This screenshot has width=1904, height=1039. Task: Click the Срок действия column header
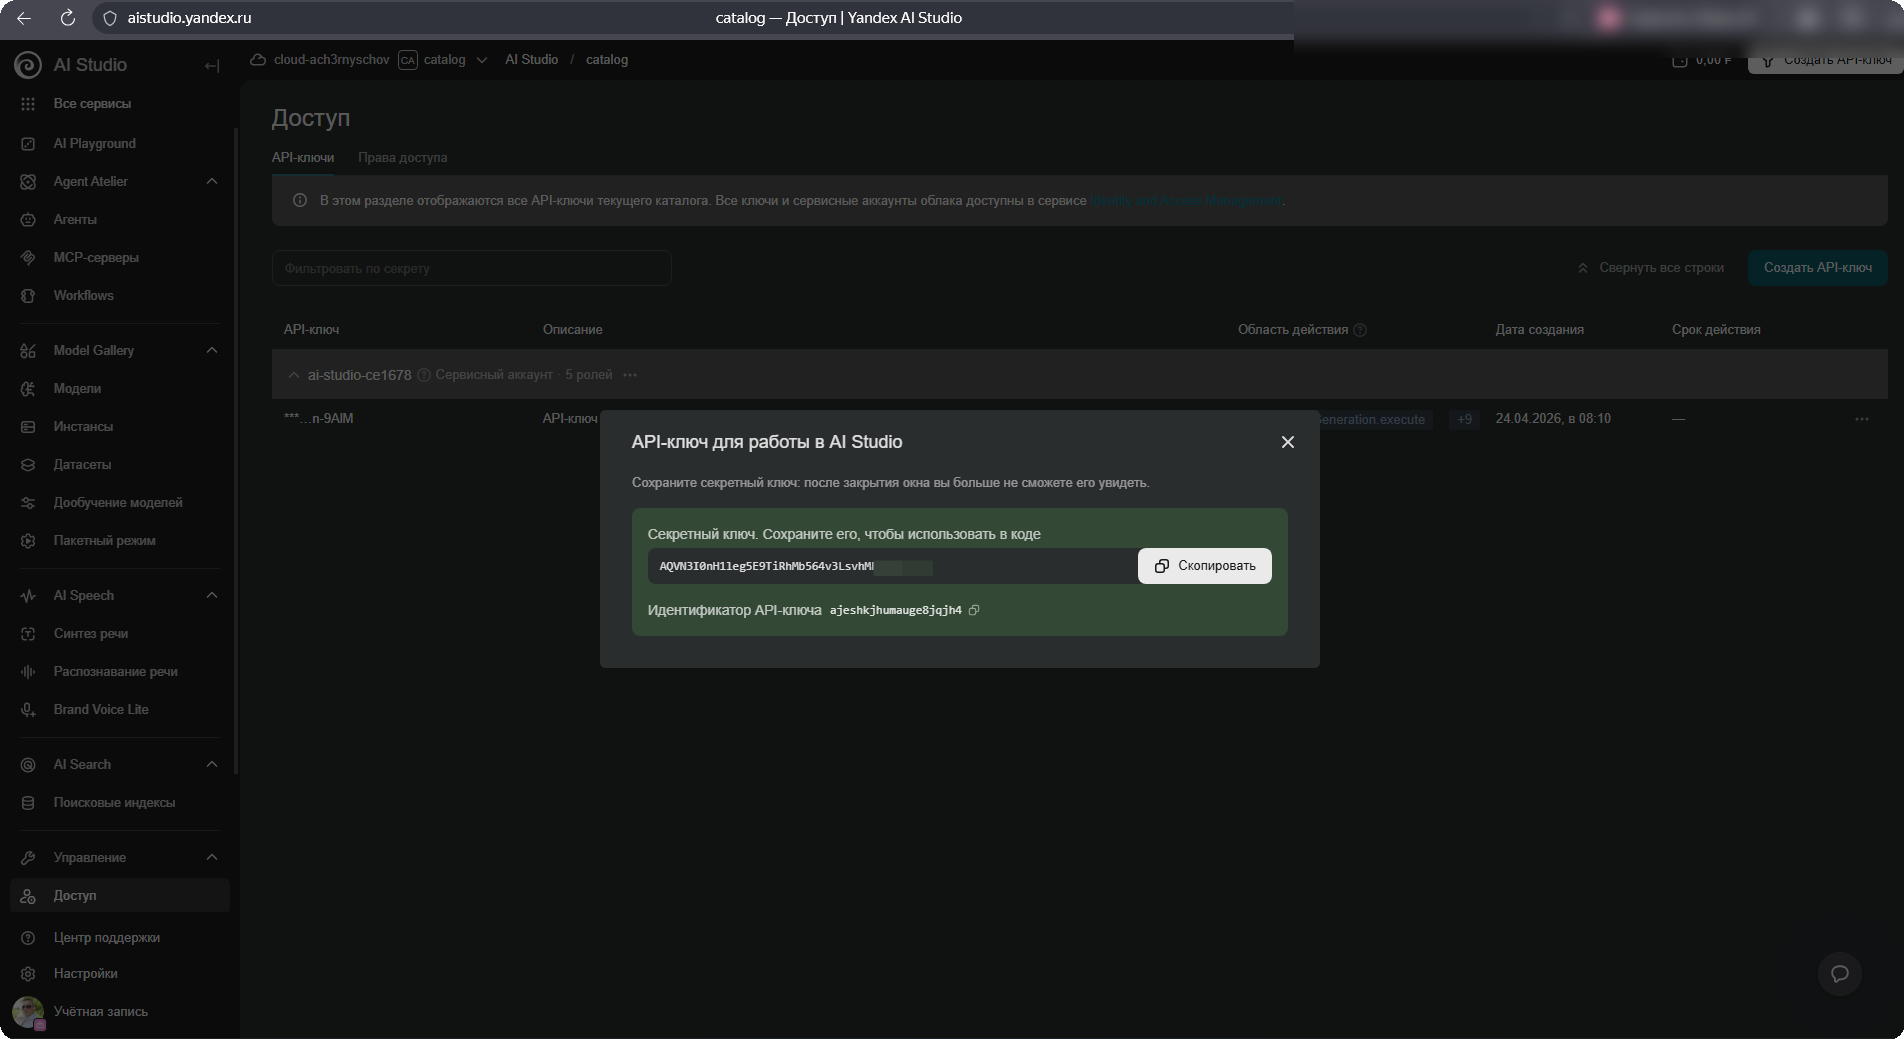(1716, 330)
